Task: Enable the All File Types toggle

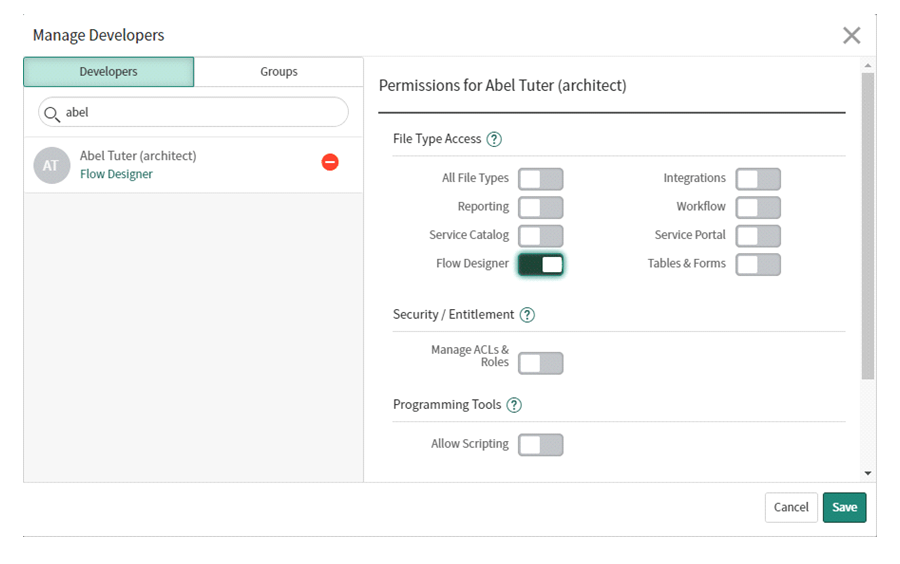Action: pos(540,179)
